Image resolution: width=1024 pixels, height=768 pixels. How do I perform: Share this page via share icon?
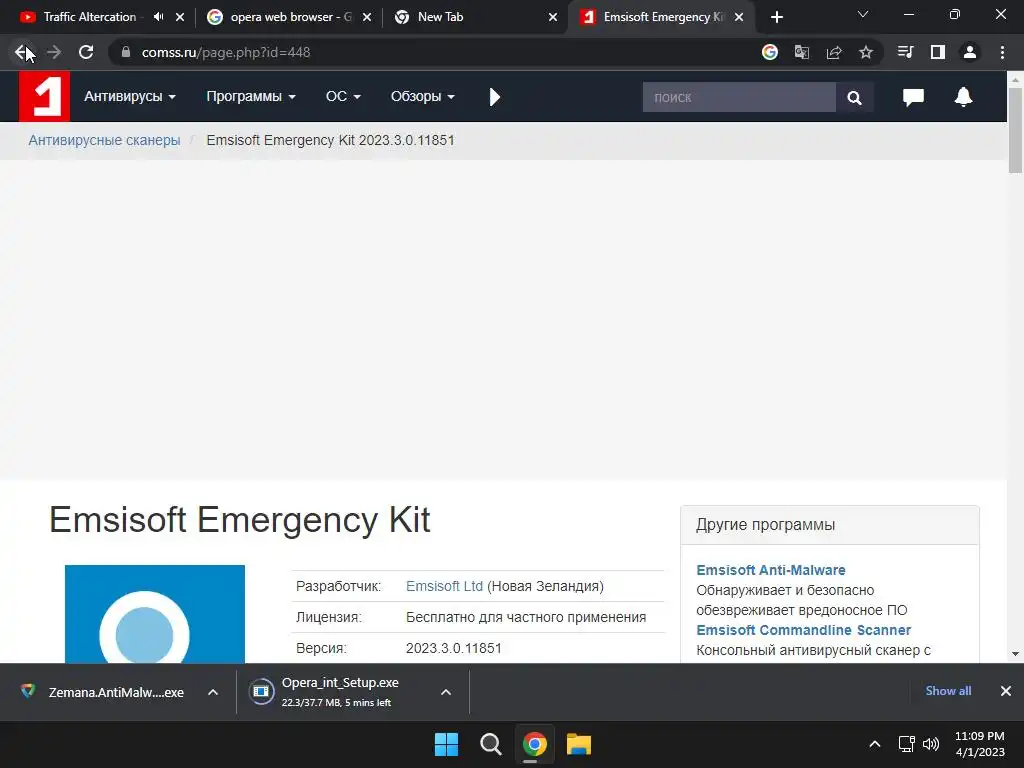834,52
